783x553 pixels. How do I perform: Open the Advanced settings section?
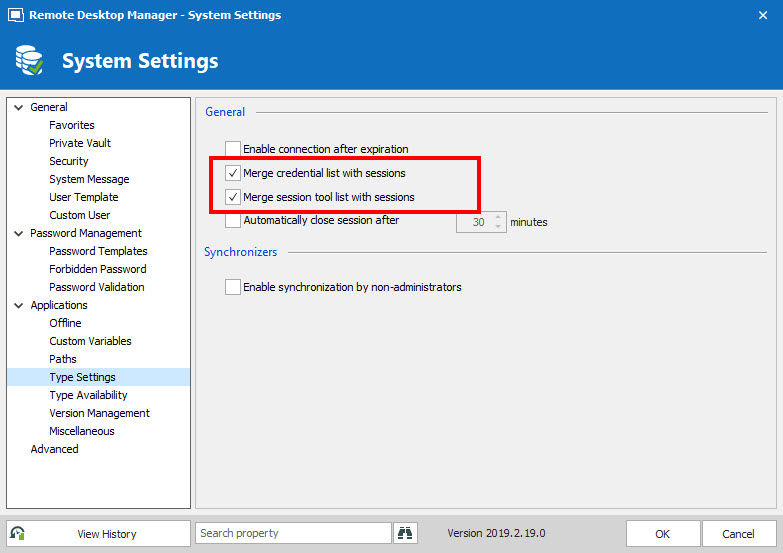point(54,449)
